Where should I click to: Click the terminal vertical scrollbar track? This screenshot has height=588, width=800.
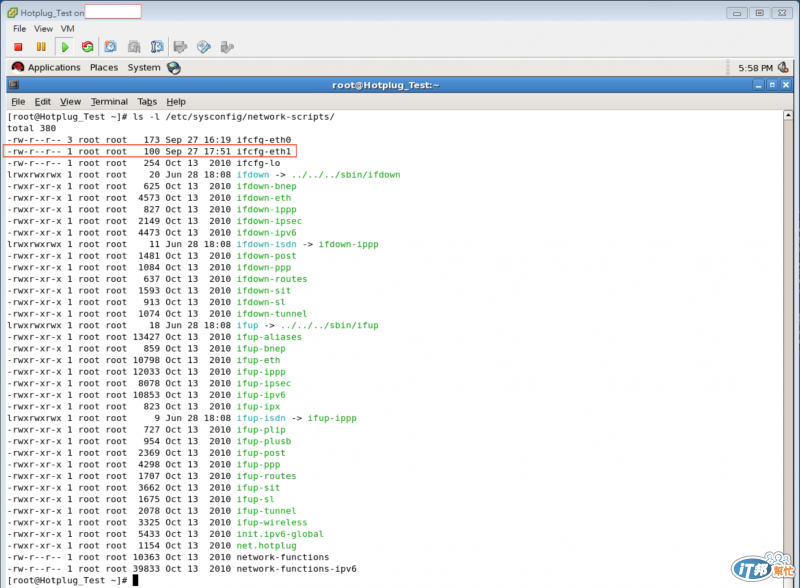click(788, 352)
